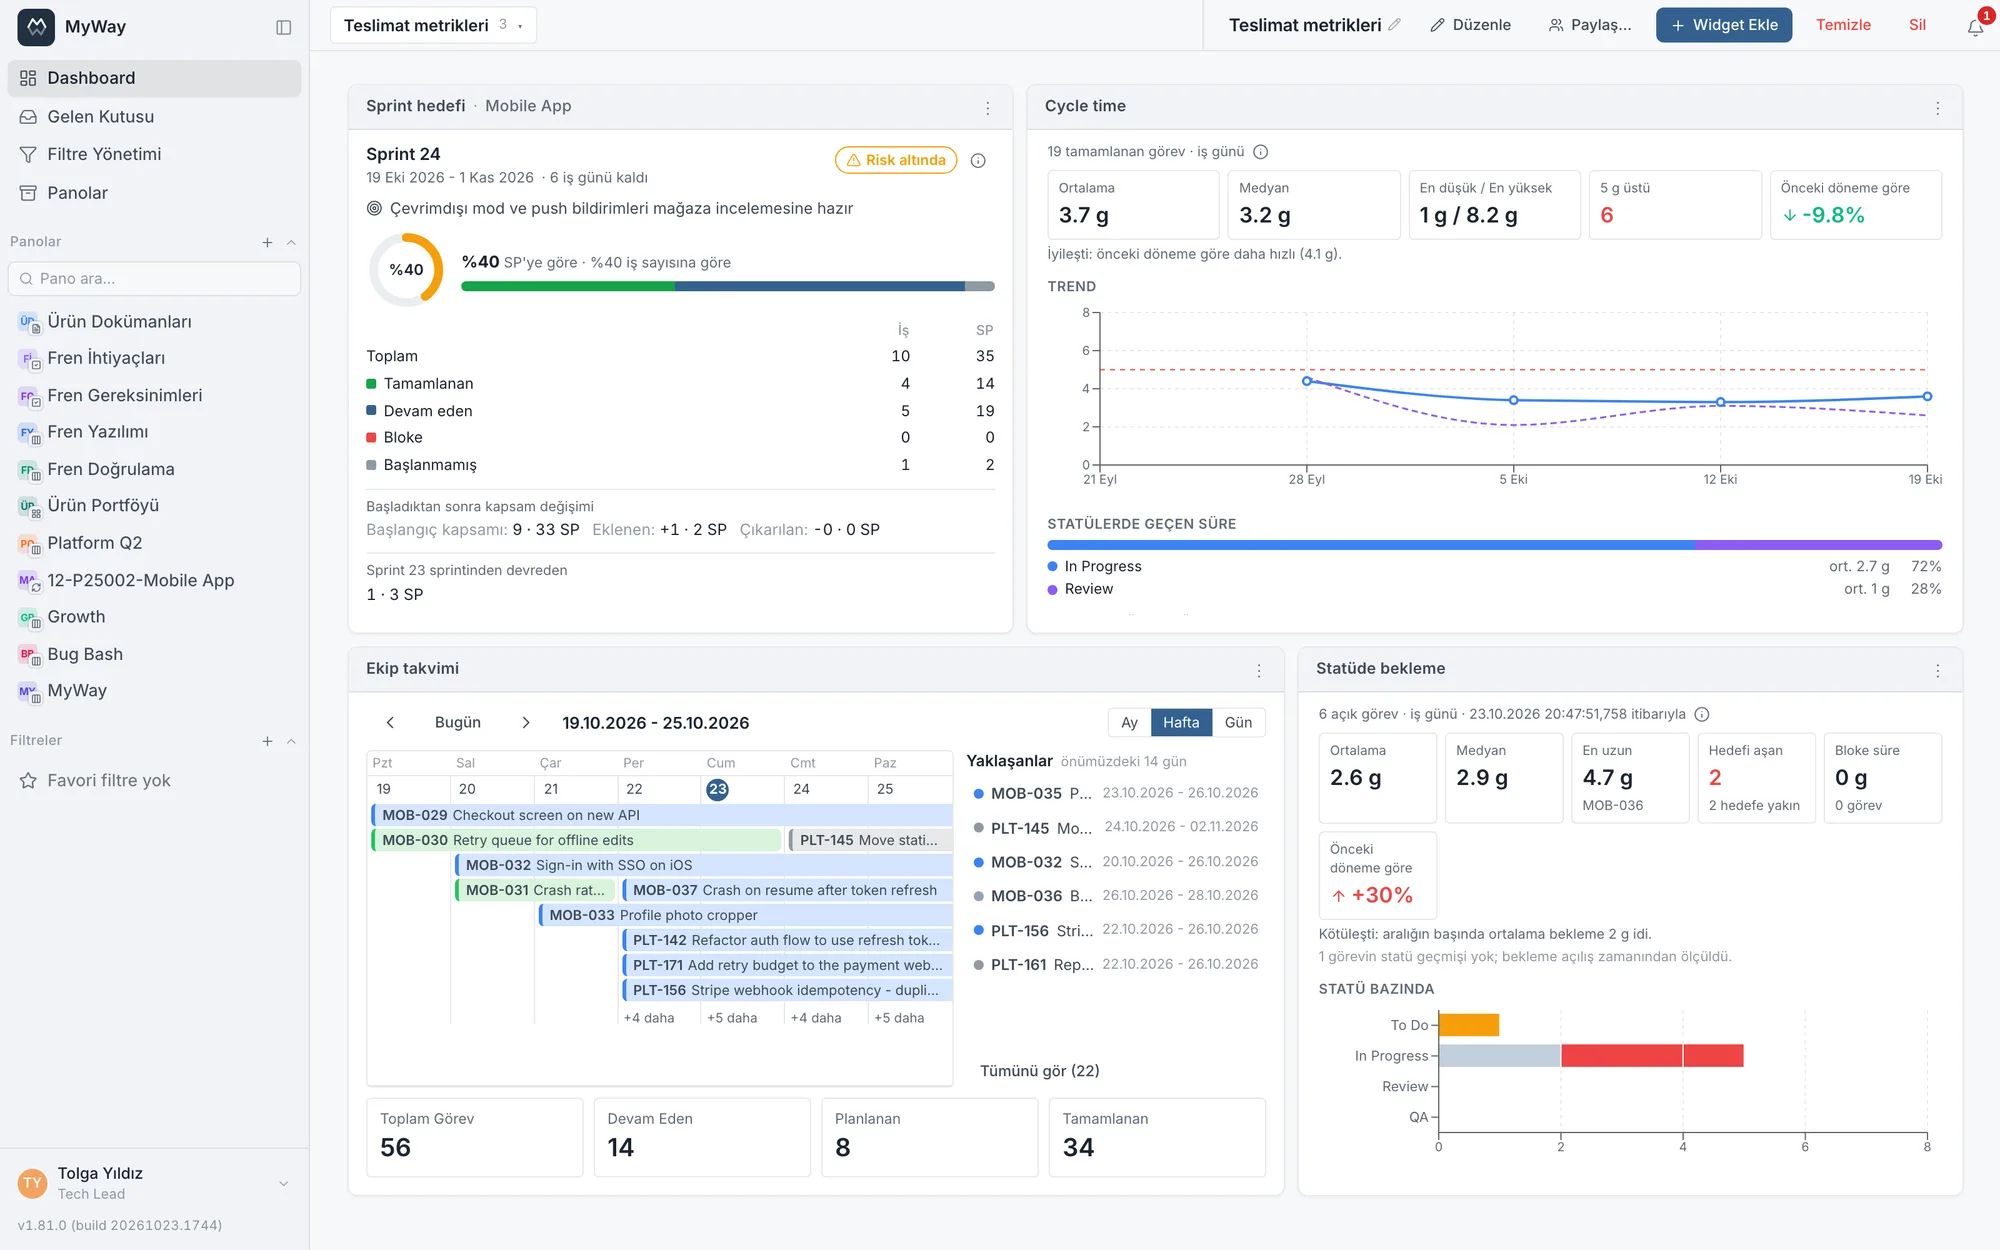The image size is (2000, 1250).
Task: Collapse the Panolar section
Action: pos(291,242)
